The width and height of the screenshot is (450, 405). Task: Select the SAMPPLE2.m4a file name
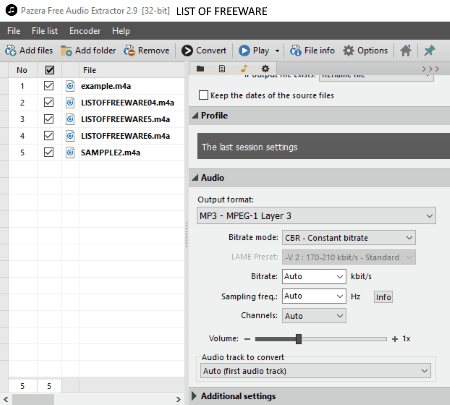[x=110, y=153]
